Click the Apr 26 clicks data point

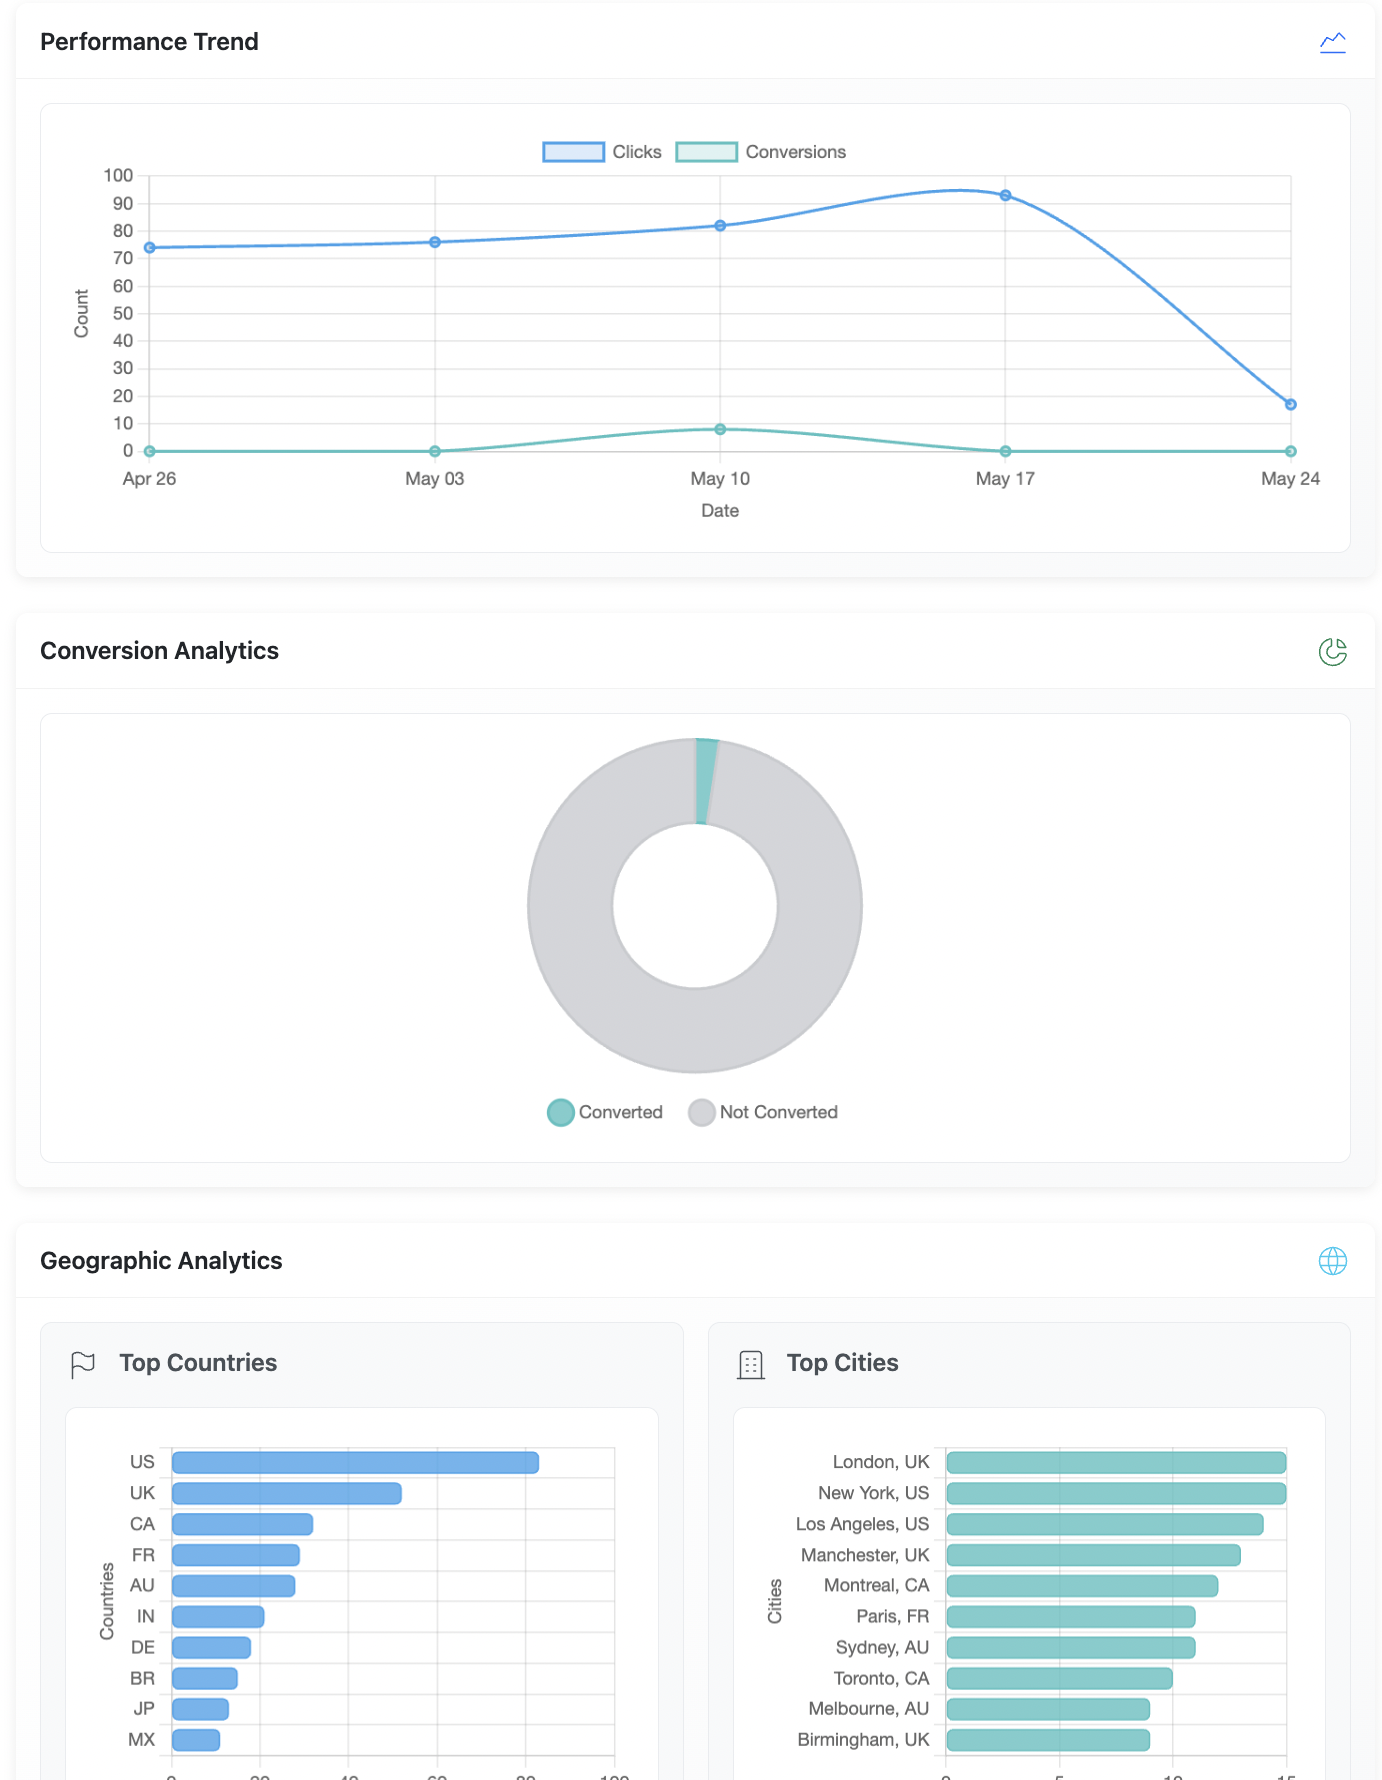tap(150, 248)
